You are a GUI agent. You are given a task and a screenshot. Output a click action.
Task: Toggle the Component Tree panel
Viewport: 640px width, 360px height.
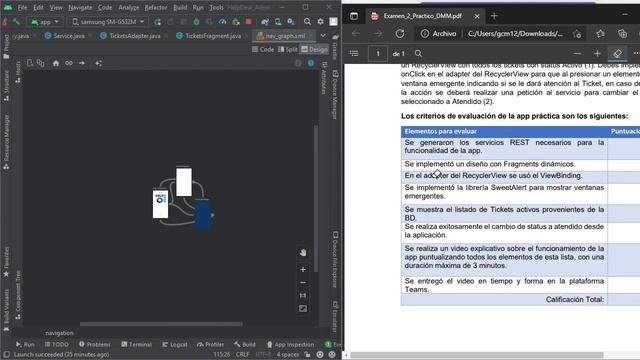point(18,294)
